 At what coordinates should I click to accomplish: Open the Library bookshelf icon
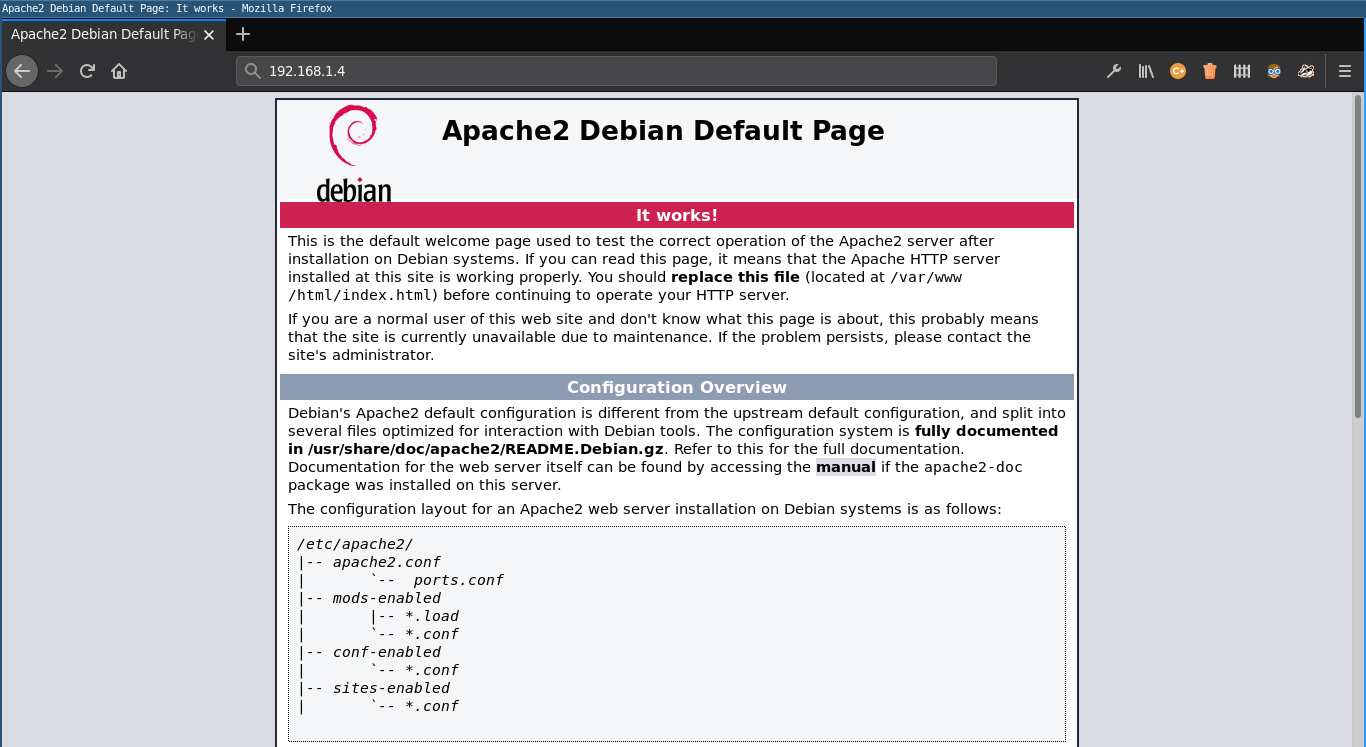[1146, 71]
